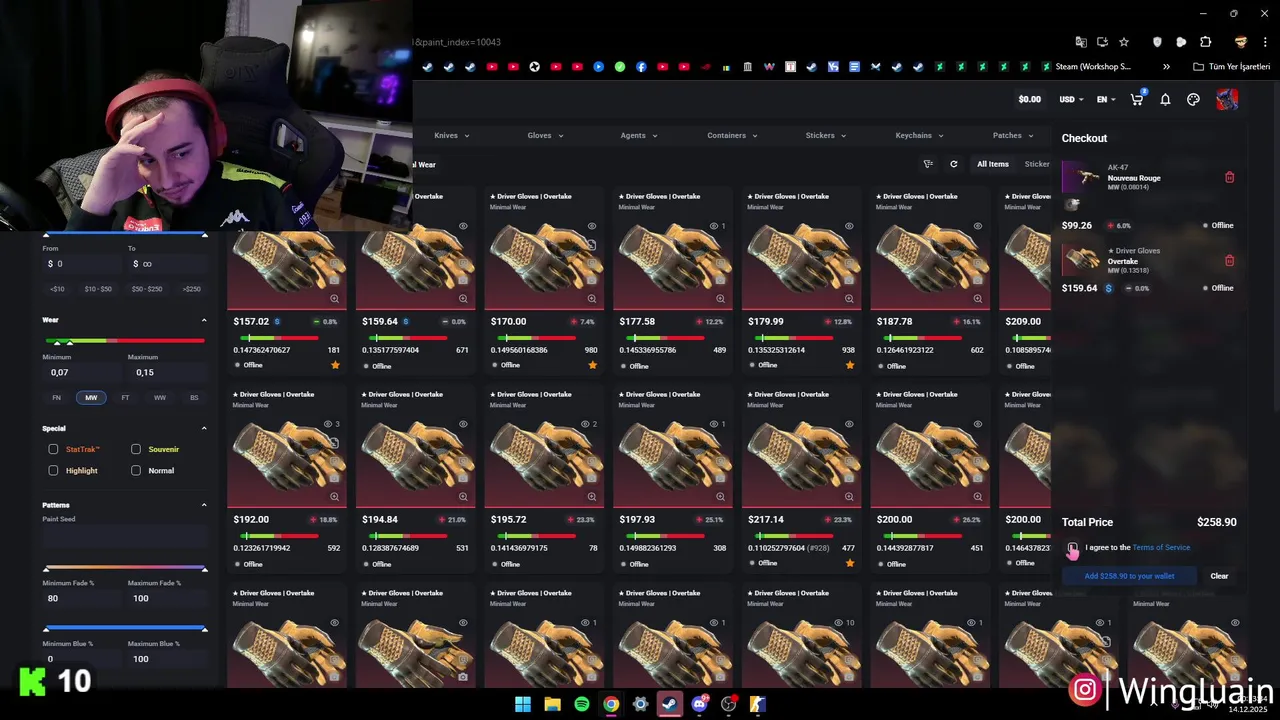1280x720 pixels.
Task: Click Add $258.90 to your wallet
Action: (x=1129, y=576)
